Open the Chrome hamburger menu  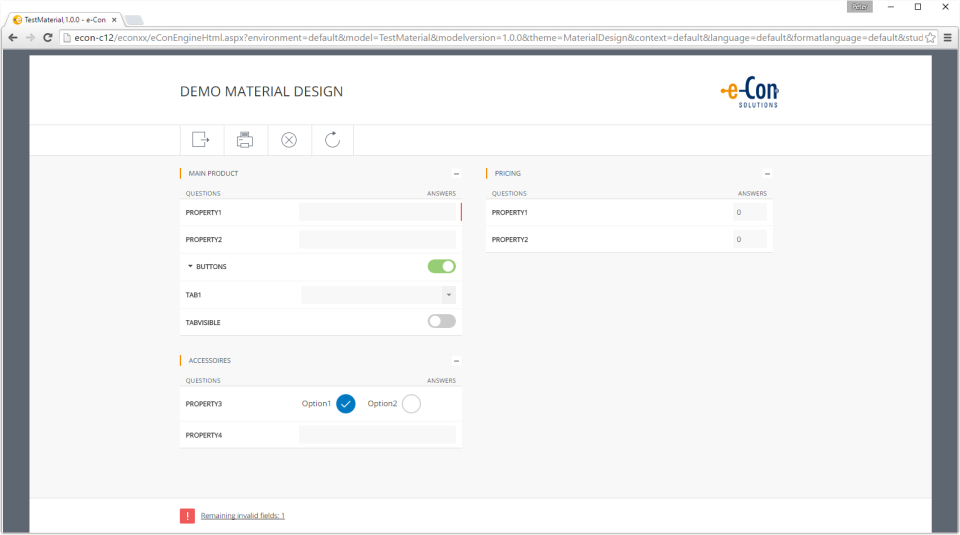(947, 37)
